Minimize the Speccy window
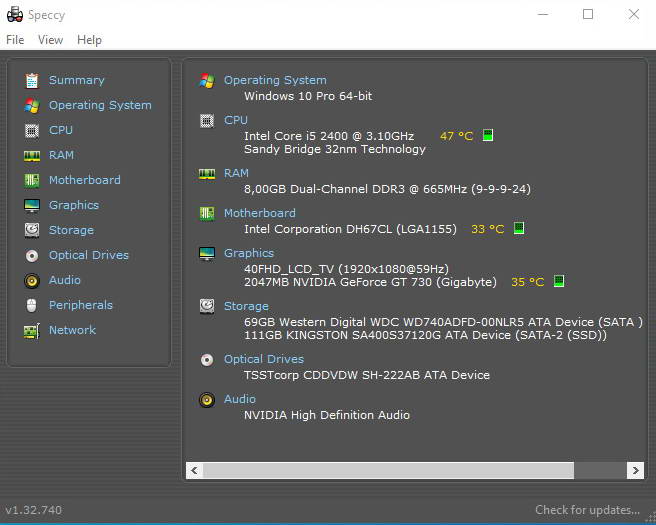The width and height of the screenshot is (656, 525). pos(543,14)
